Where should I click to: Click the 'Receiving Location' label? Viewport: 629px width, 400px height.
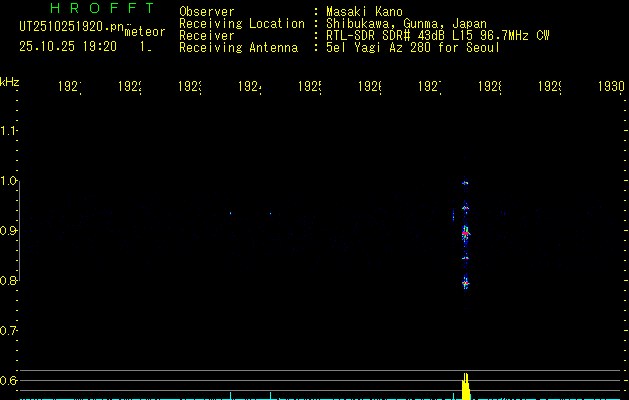(242, 23)
